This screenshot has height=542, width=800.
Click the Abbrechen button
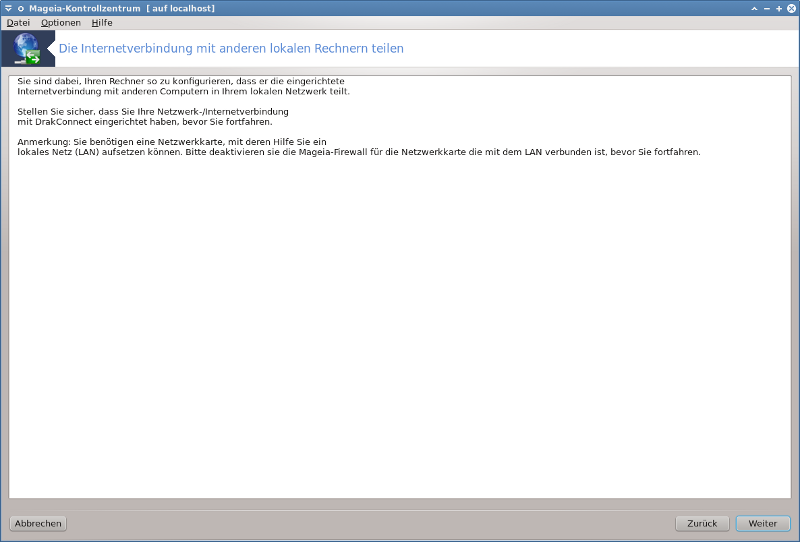click(38, 523)
